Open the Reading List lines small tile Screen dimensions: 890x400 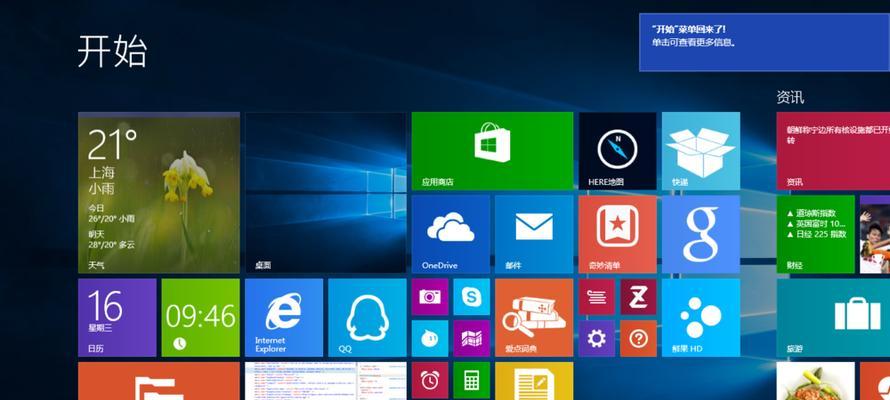(597, 297)
